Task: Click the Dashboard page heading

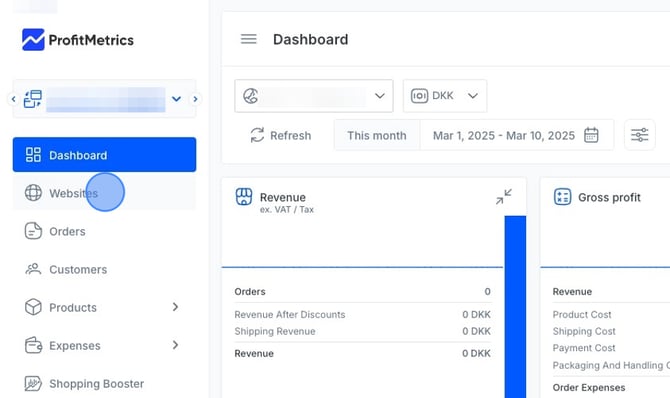Action: tap(311, 39)
